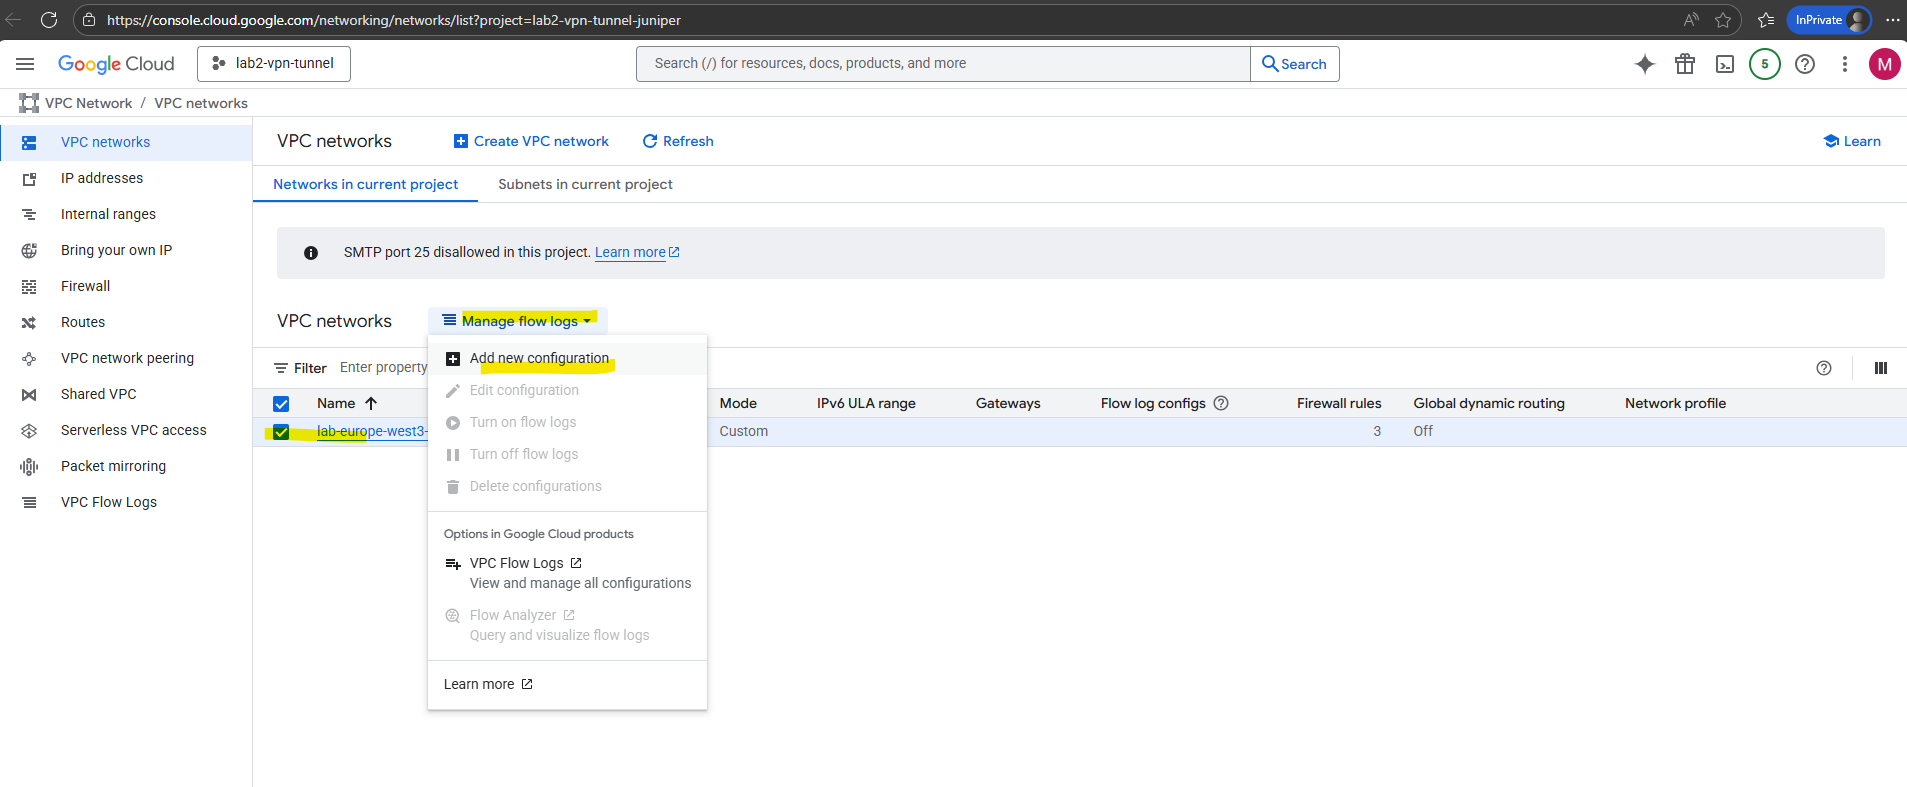This screenshot has height=787, width=1907.
Task: Click the InPrivate profile button
Action: (1829, 20)
